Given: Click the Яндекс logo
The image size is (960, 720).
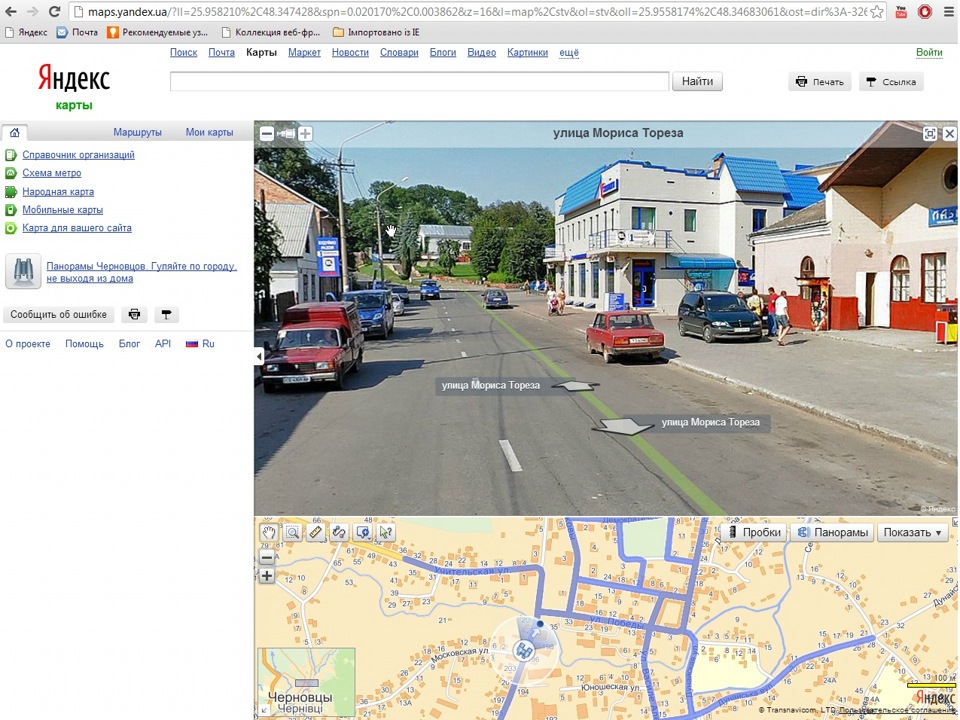Looking at the screenshot, I should tap(73, 78).
